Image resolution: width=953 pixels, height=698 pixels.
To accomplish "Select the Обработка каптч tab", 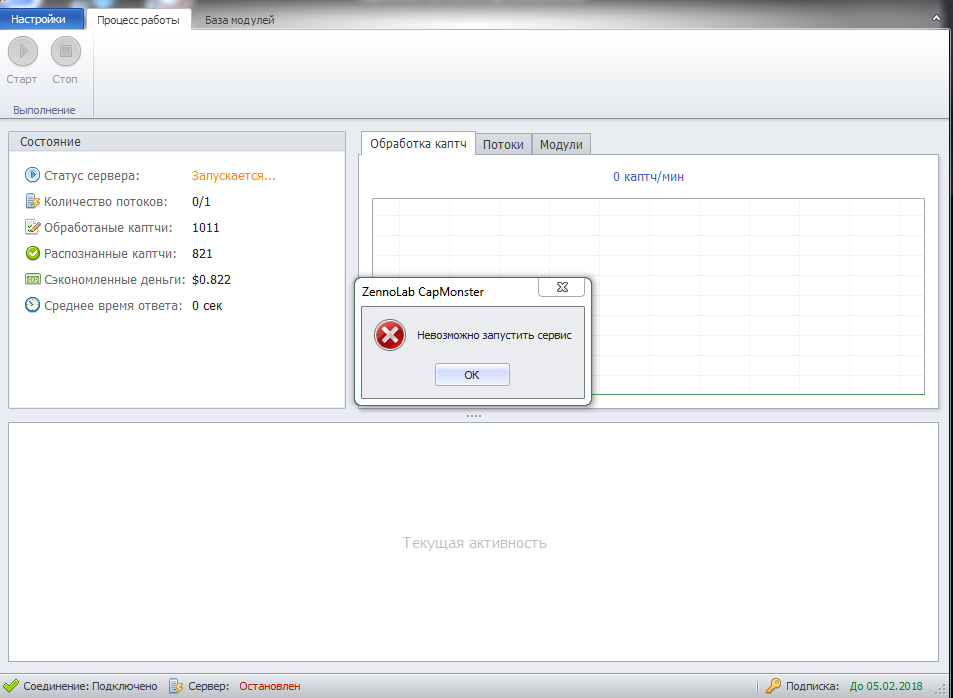I will pos(418,144).
